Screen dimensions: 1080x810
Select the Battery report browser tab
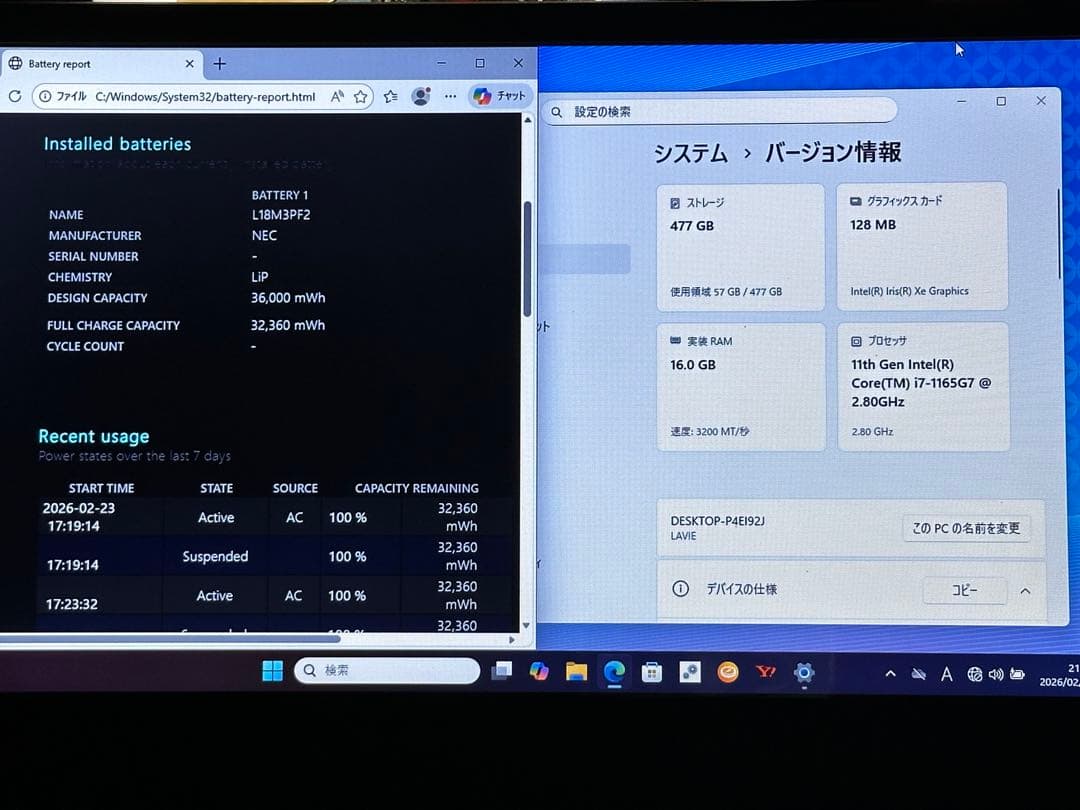[x=102, y=63]
